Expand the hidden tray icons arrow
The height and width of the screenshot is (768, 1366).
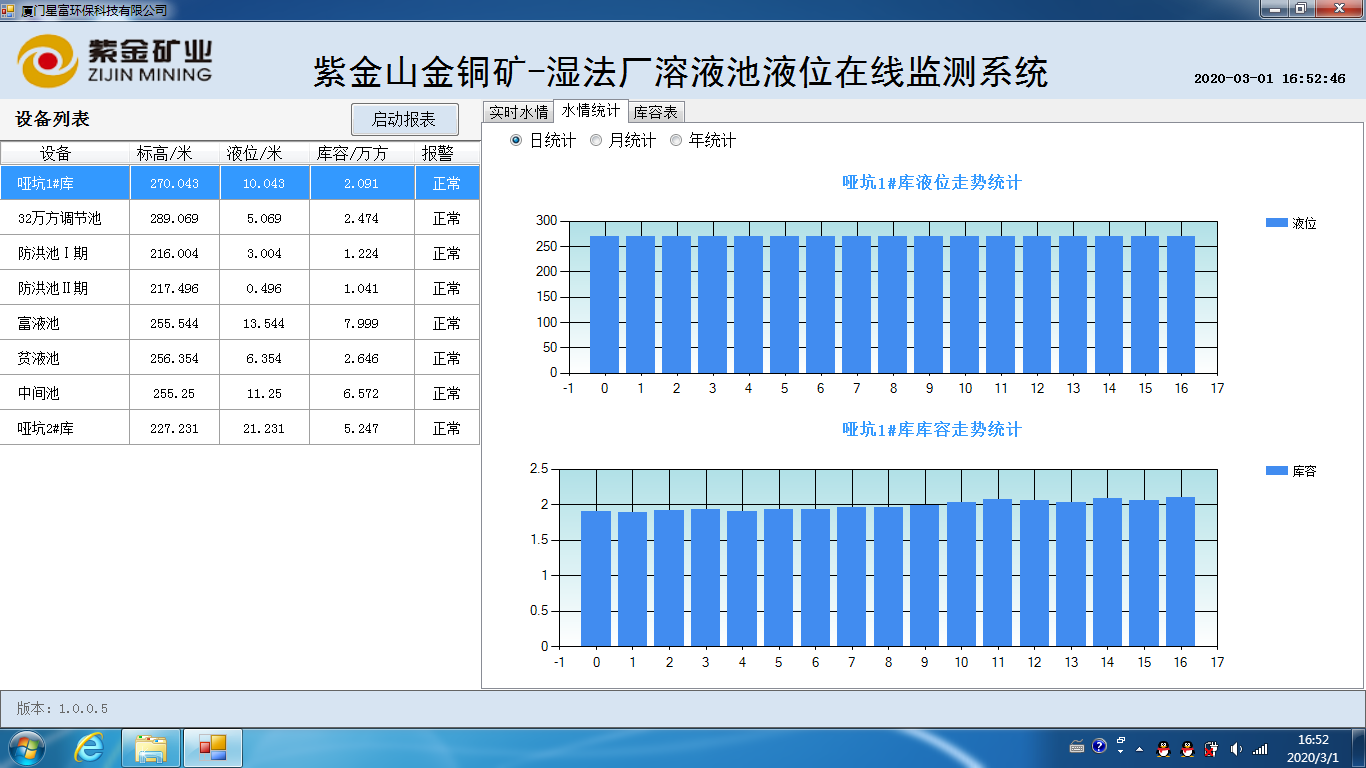[x=1139, y=749]
